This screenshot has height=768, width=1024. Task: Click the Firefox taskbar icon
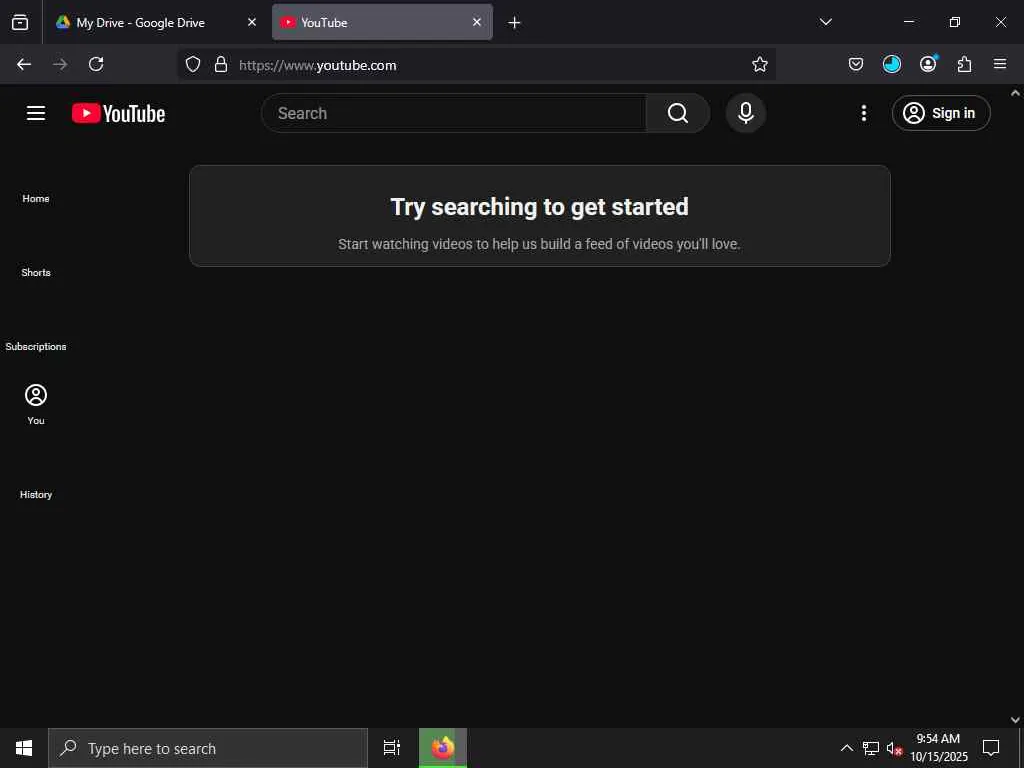443,748
